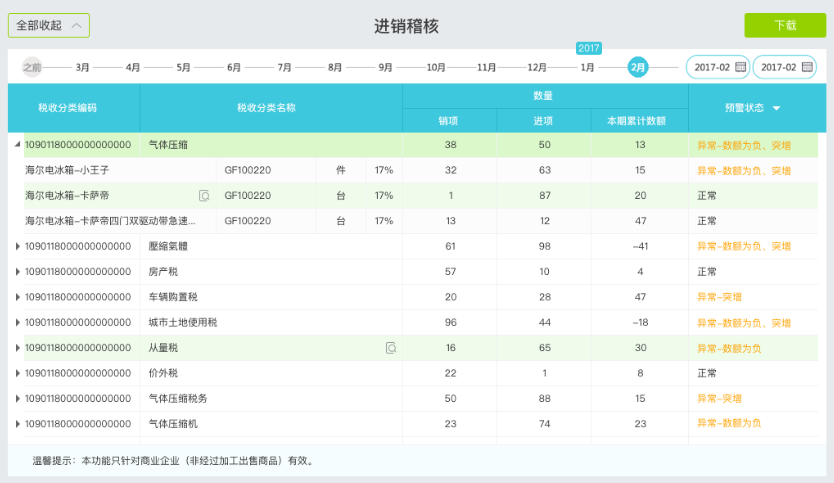Select the highlighted 2月 timeline circle

click(x=638, y=67)
